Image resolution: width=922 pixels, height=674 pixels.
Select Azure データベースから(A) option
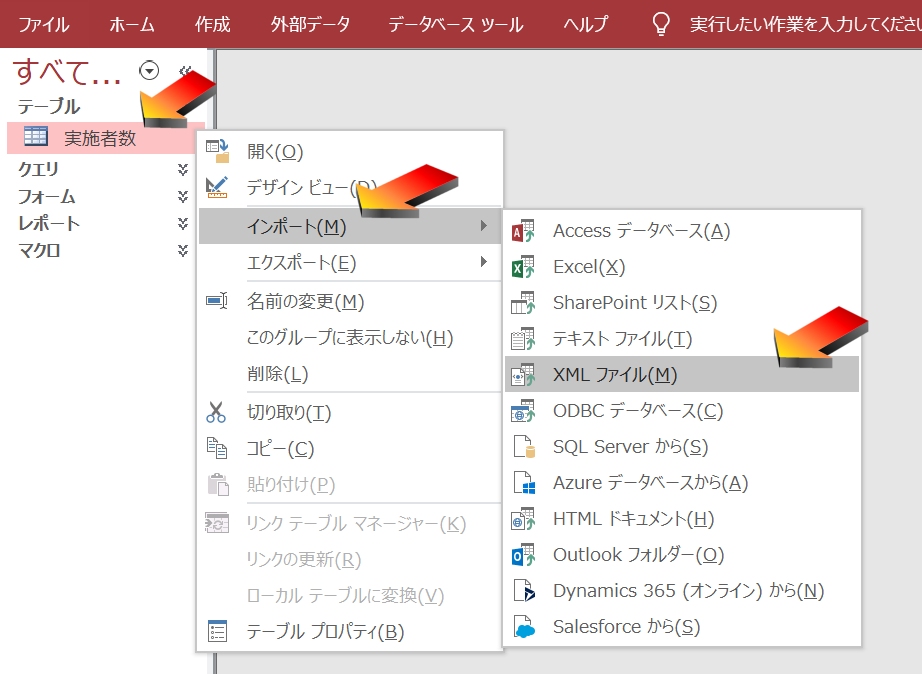(682, 483)
